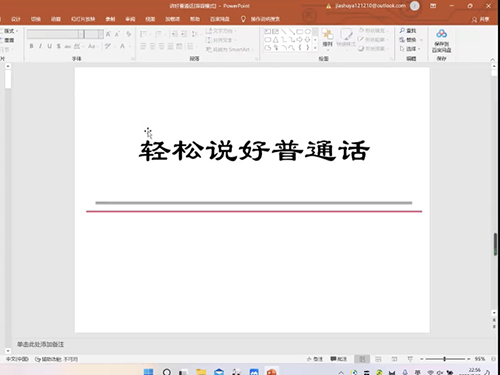Screen dimensions: 500x375
Task: Click the notes area '单击此处添加备注'
Action: [x=40, y=344]
